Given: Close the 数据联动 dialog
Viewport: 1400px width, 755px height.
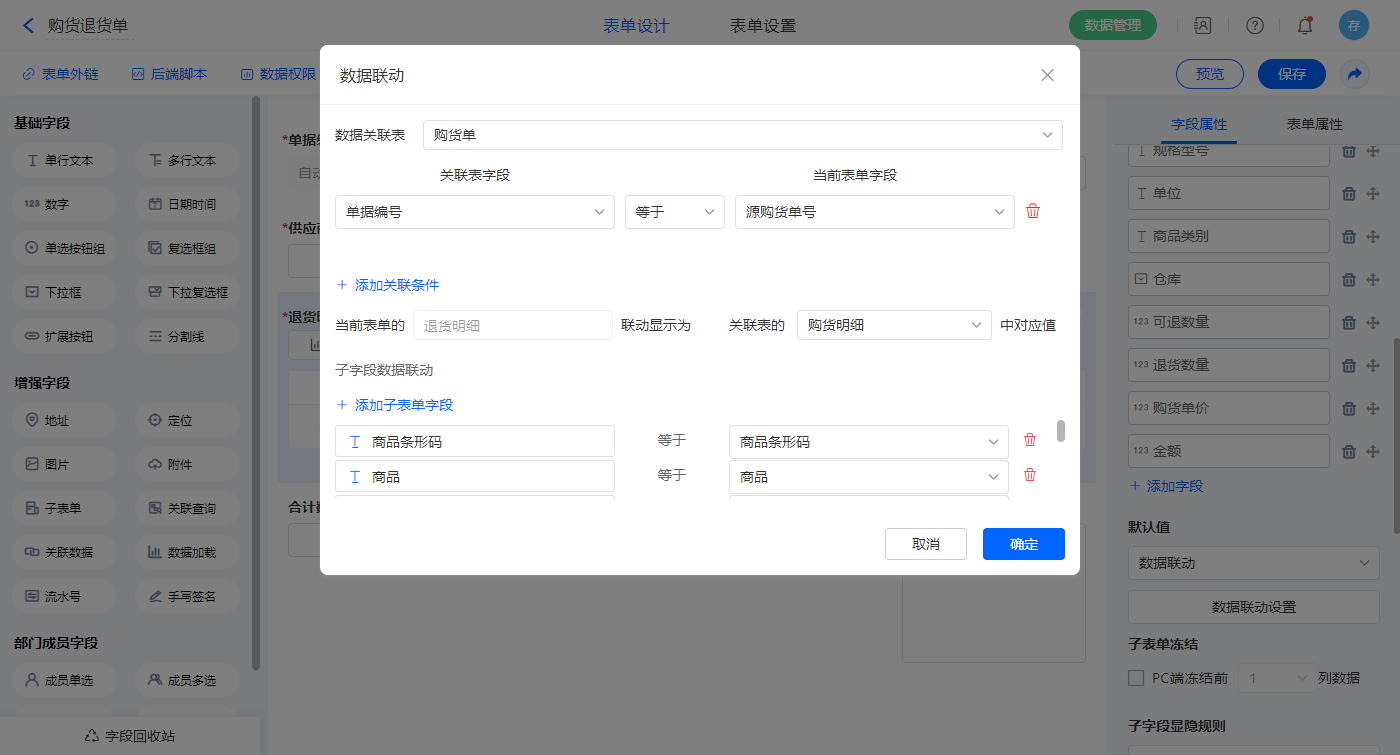Looking at the screenshot, I should (1047, 75).
